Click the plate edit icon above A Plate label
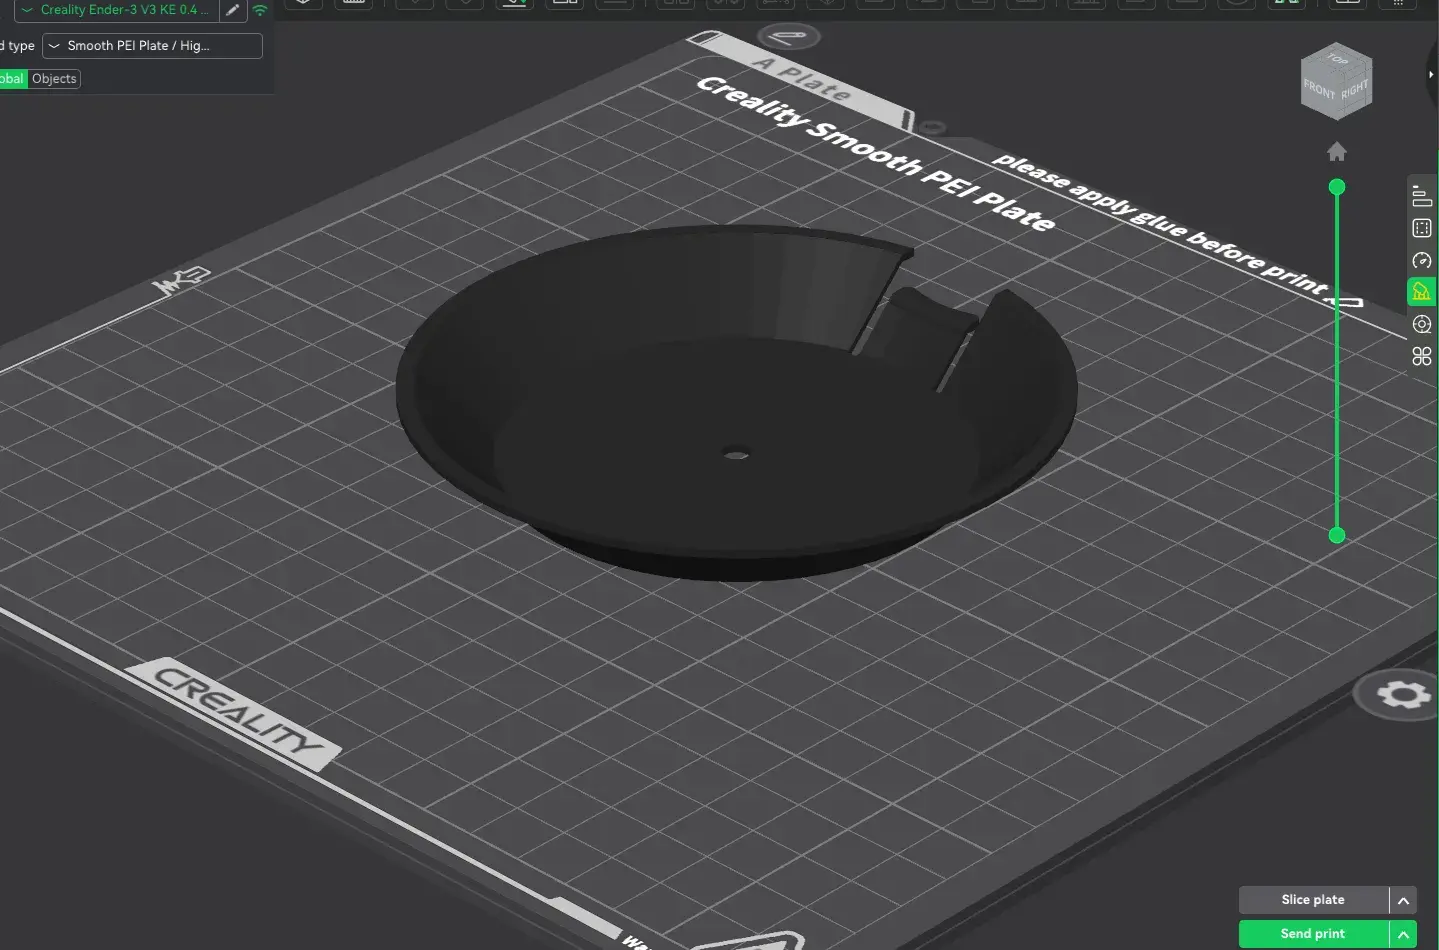Viewport: 1439px width, 950px height. tap(789, 38)
